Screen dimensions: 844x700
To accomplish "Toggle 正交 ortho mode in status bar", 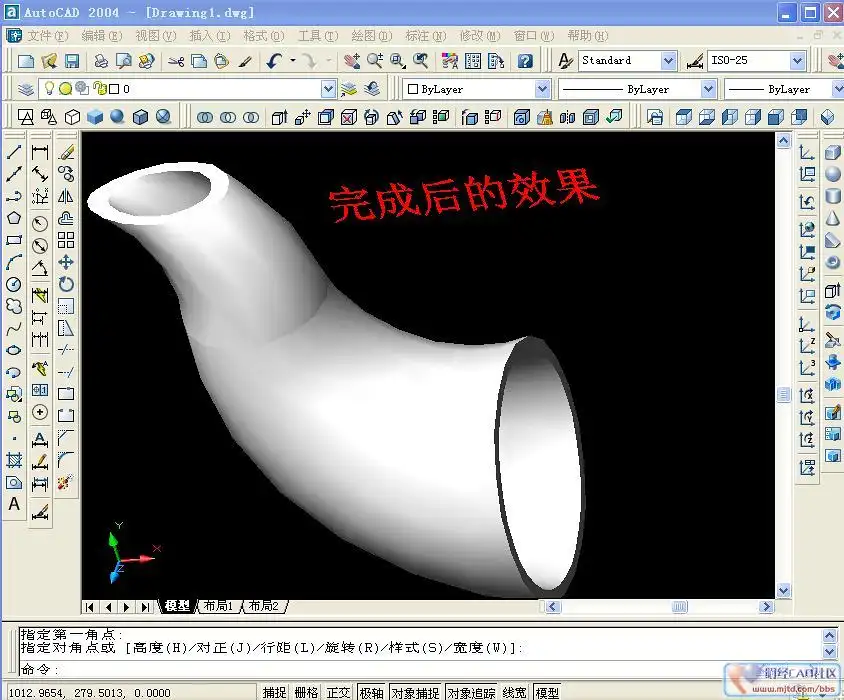I will tap(338, 692).
